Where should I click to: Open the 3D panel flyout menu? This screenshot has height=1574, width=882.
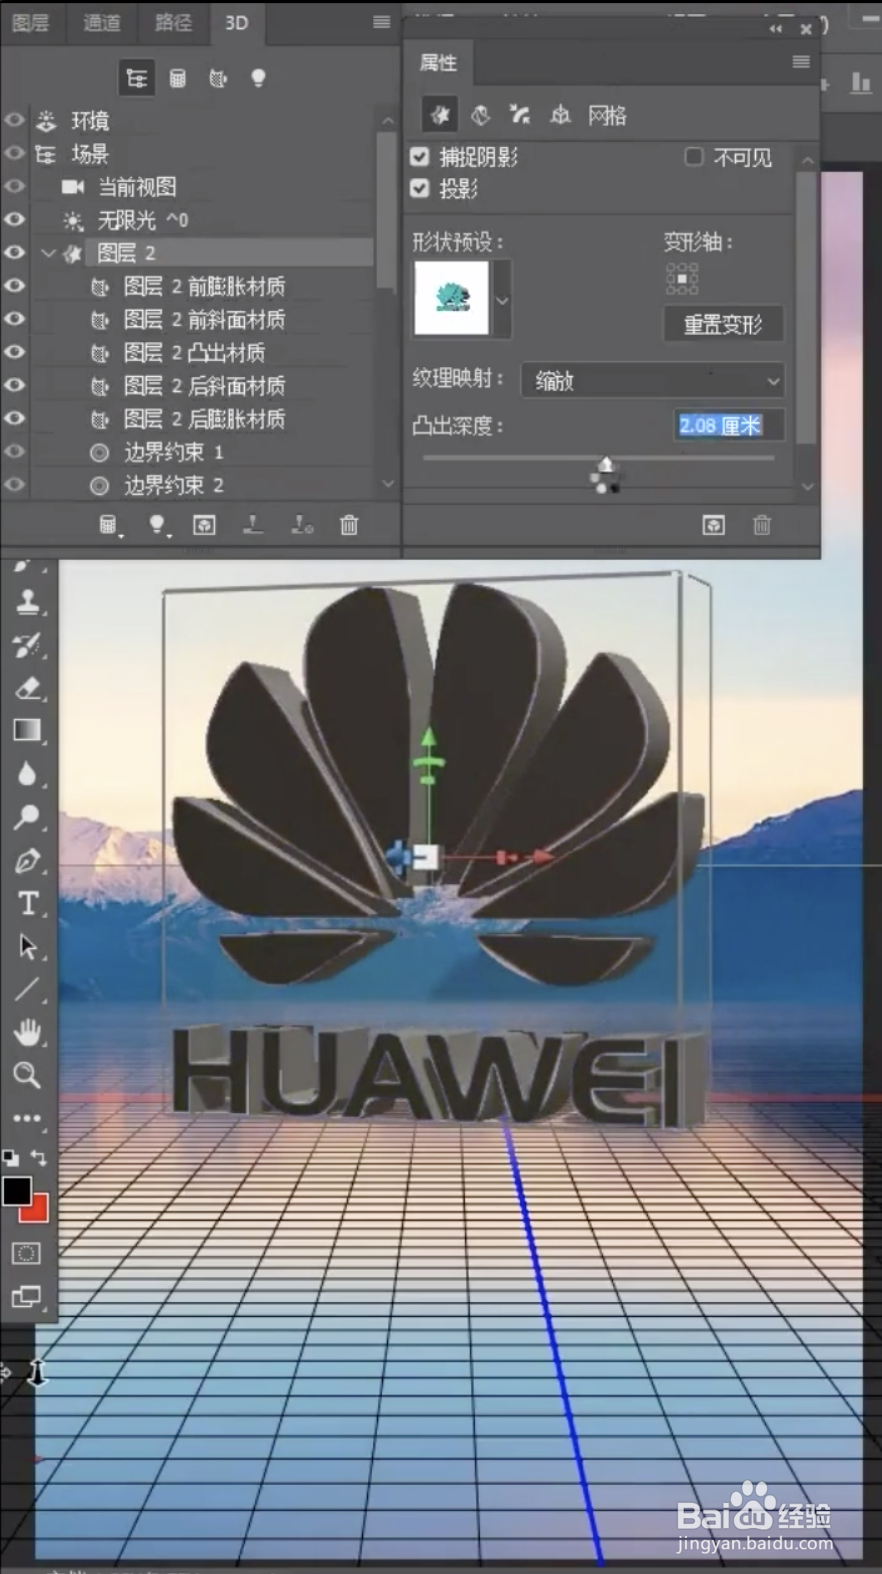click(381, 22)
